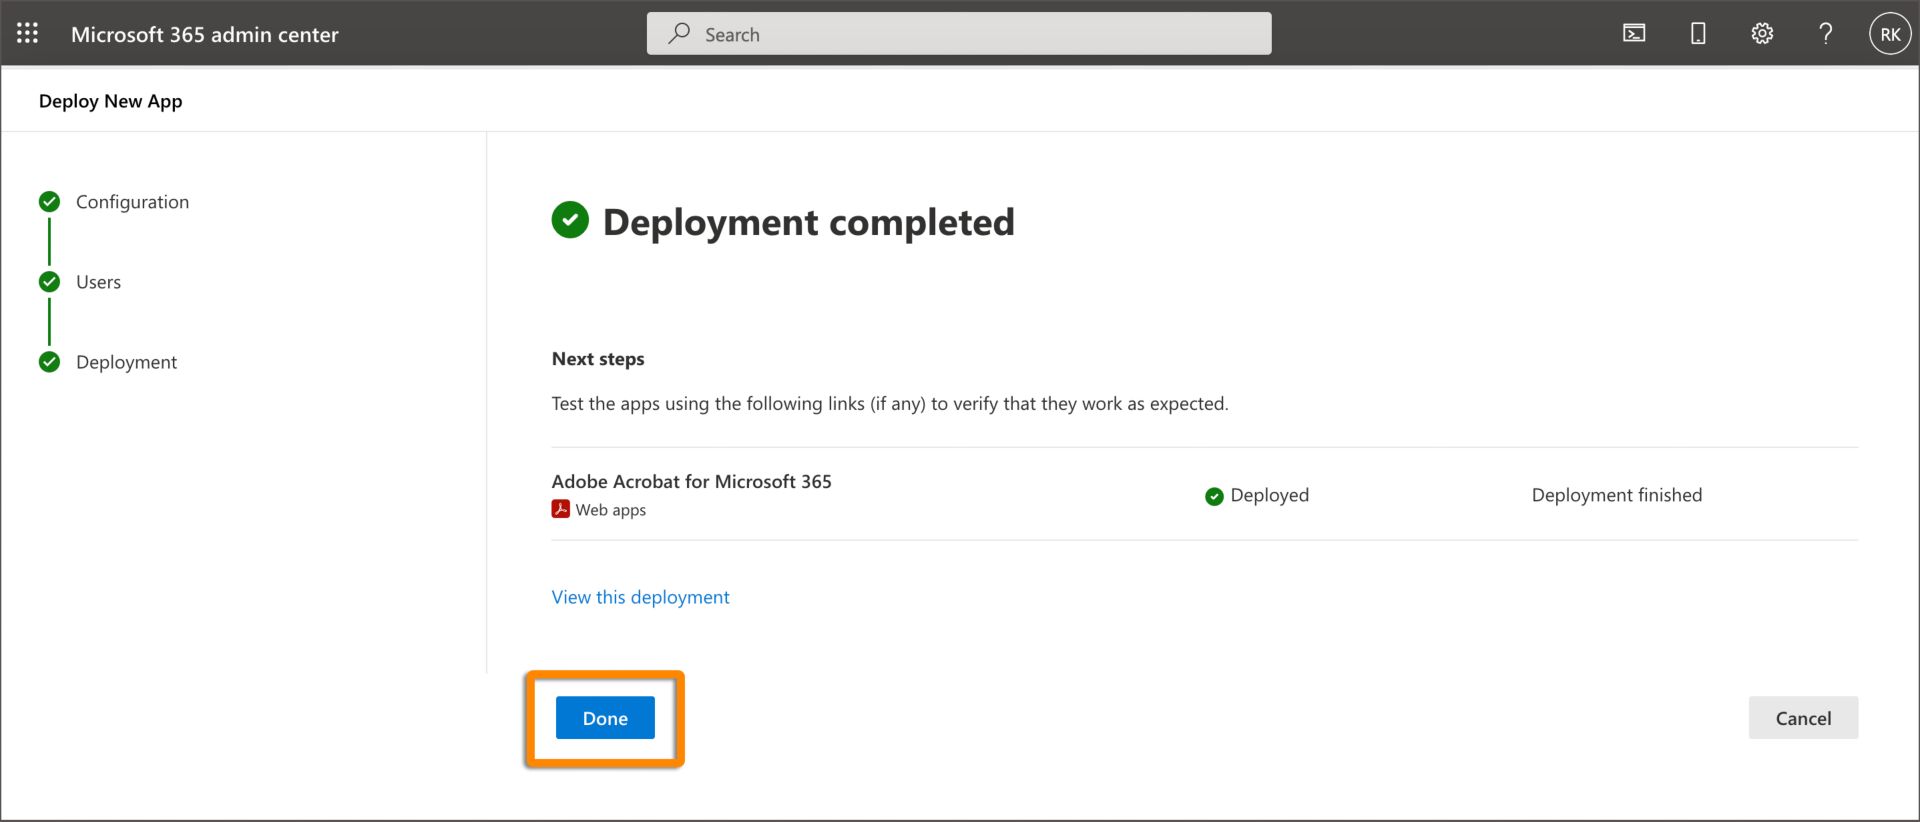Click the Next steps heading

coord(598,359)
